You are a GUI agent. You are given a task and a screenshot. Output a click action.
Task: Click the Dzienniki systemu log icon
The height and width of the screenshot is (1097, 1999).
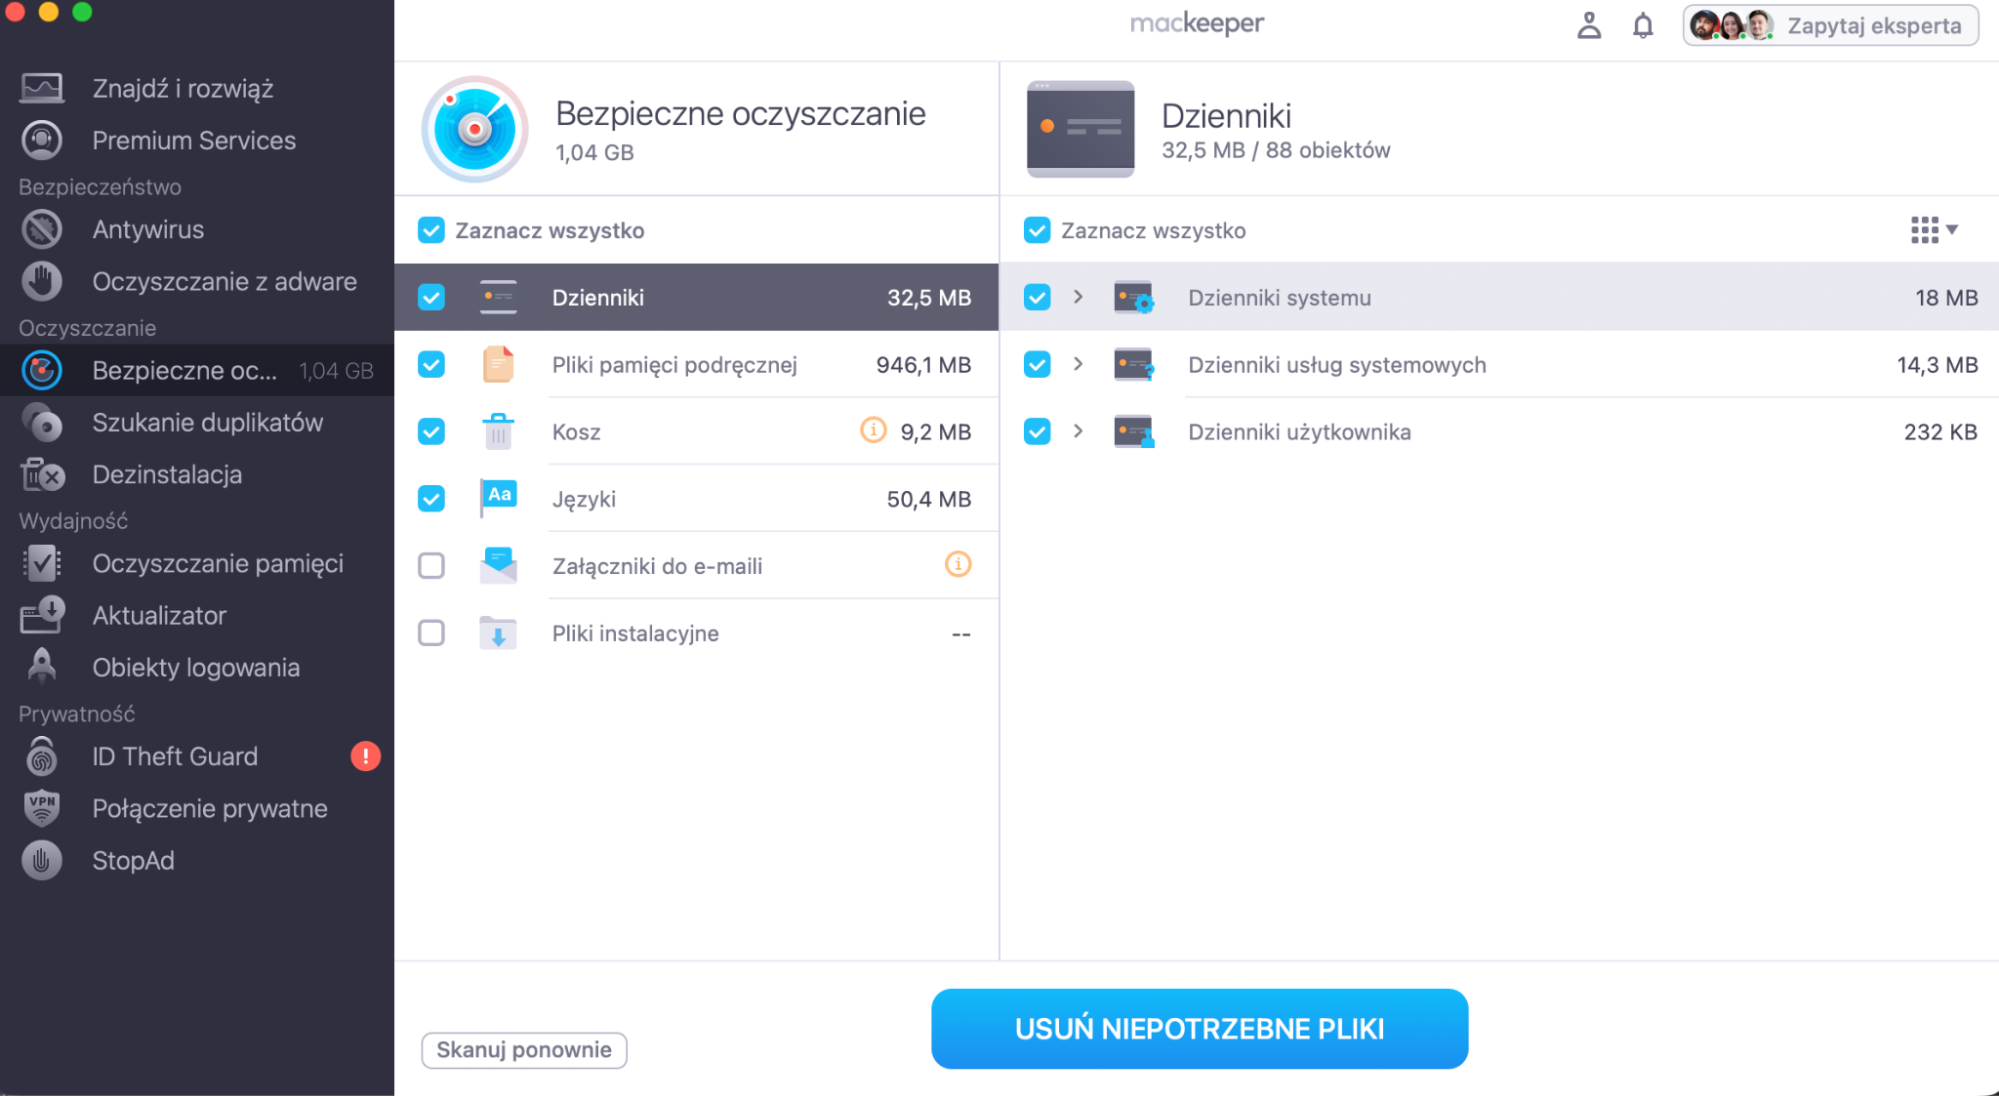pos(1134,297)
